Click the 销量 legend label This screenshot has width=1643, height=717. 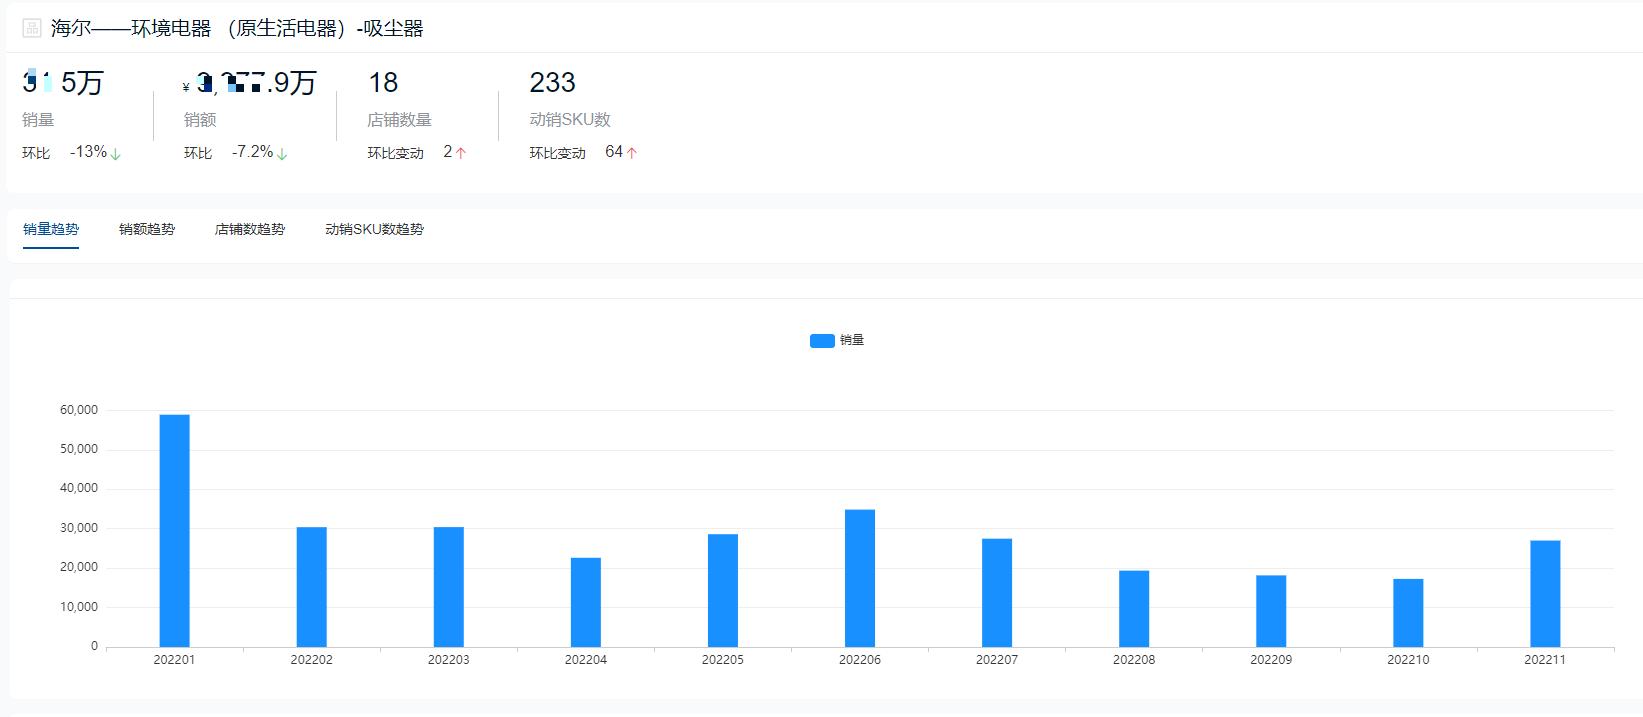tap(852, 340)
